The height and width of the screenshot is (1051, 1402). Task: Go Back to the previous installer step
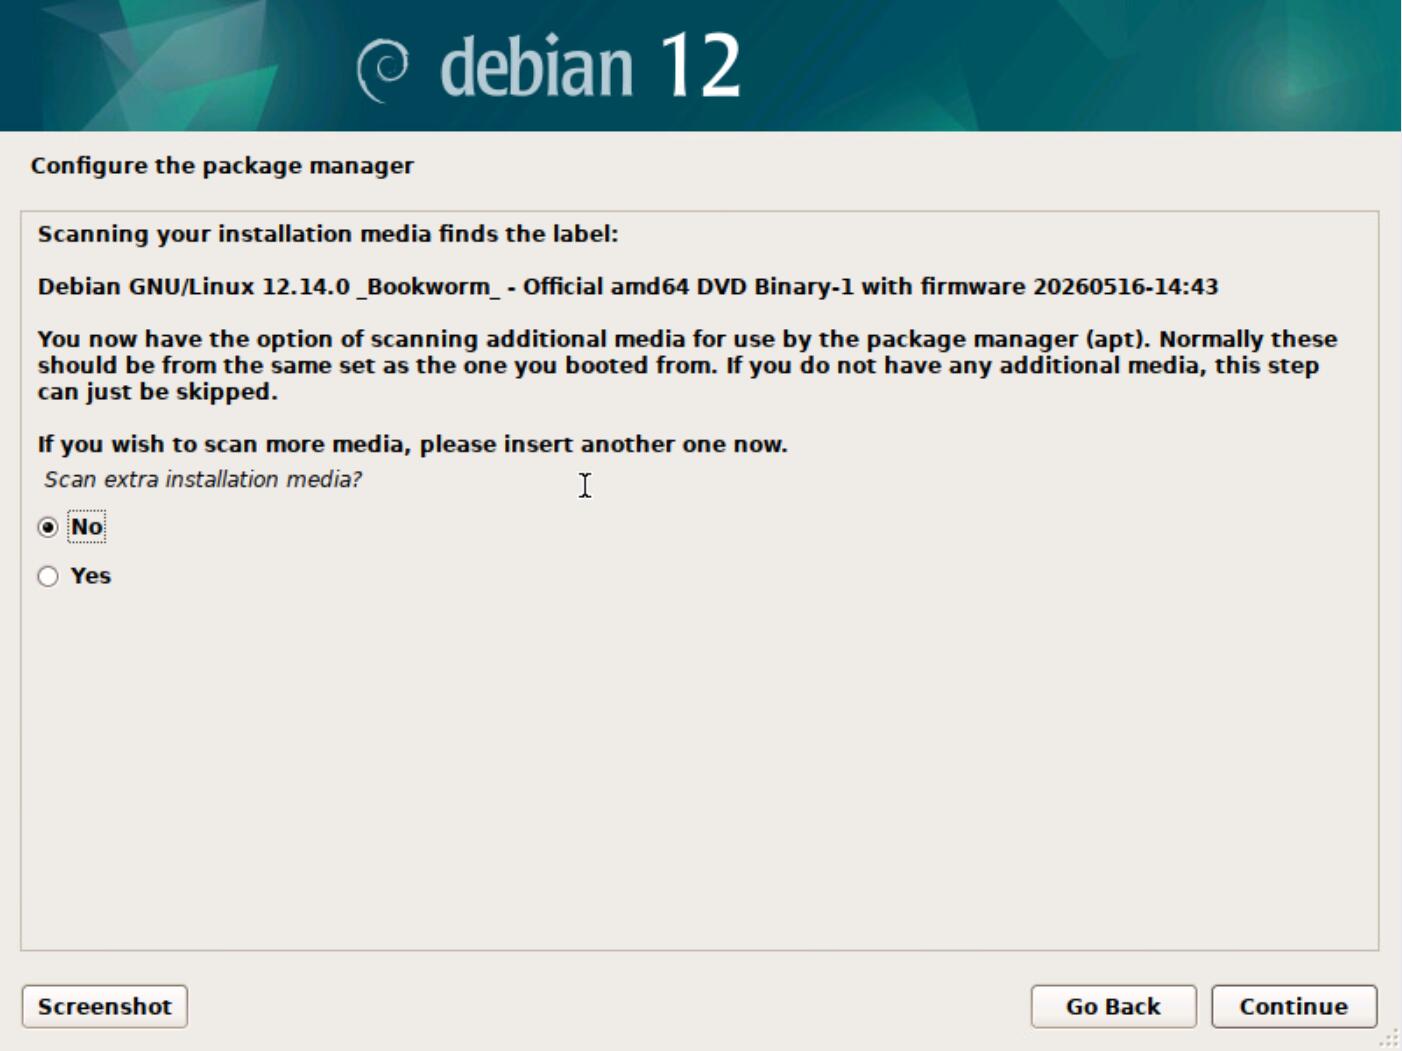1113,1006
